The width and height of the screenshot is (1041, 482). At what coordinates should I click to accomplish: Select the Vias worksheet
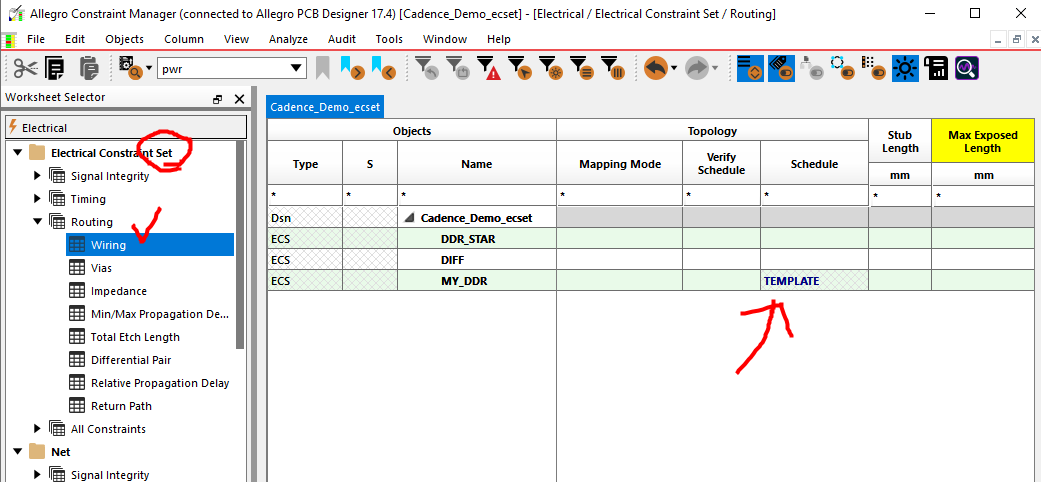tap(101, 268)
